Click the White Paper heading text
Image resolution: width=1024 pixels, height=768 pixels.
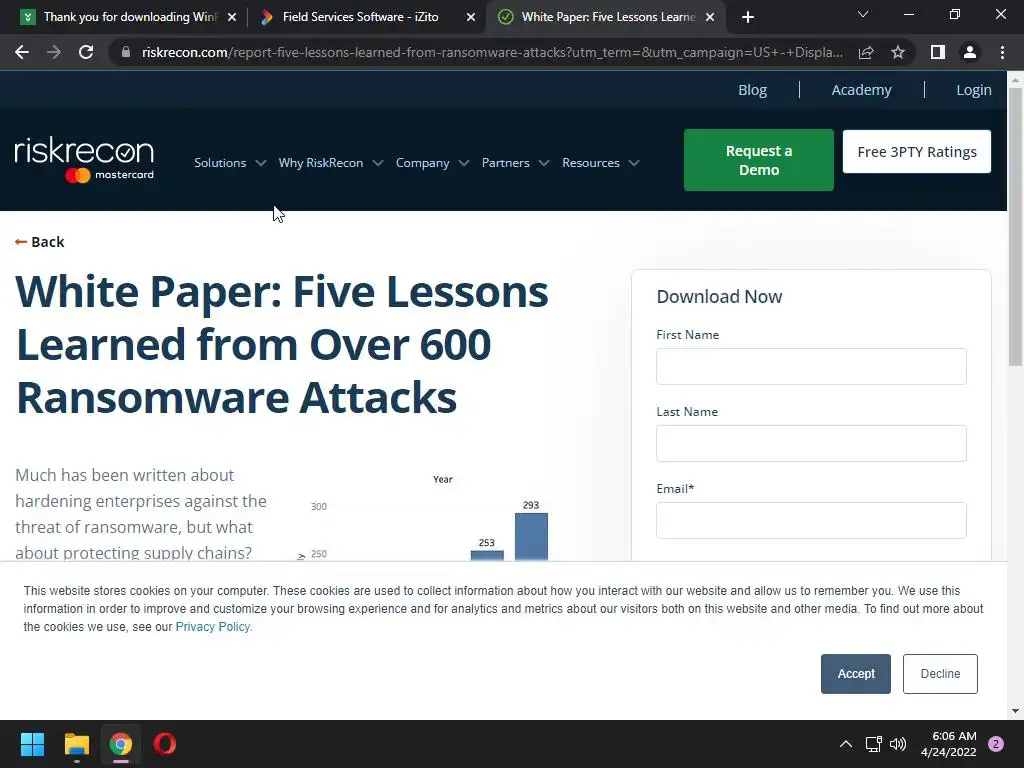pos(282,344)
